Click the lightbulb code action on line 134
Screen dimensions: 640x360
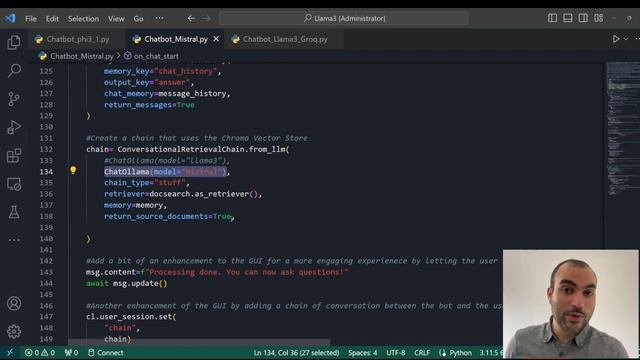(x=73, y=170)
